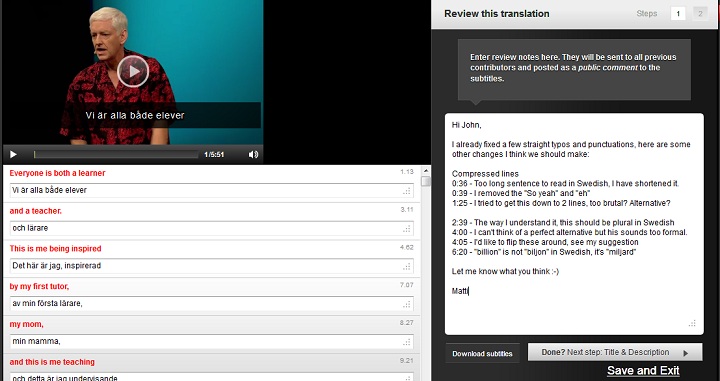Edit the translation field 'Vi är alla både elever'

(211, 190)
